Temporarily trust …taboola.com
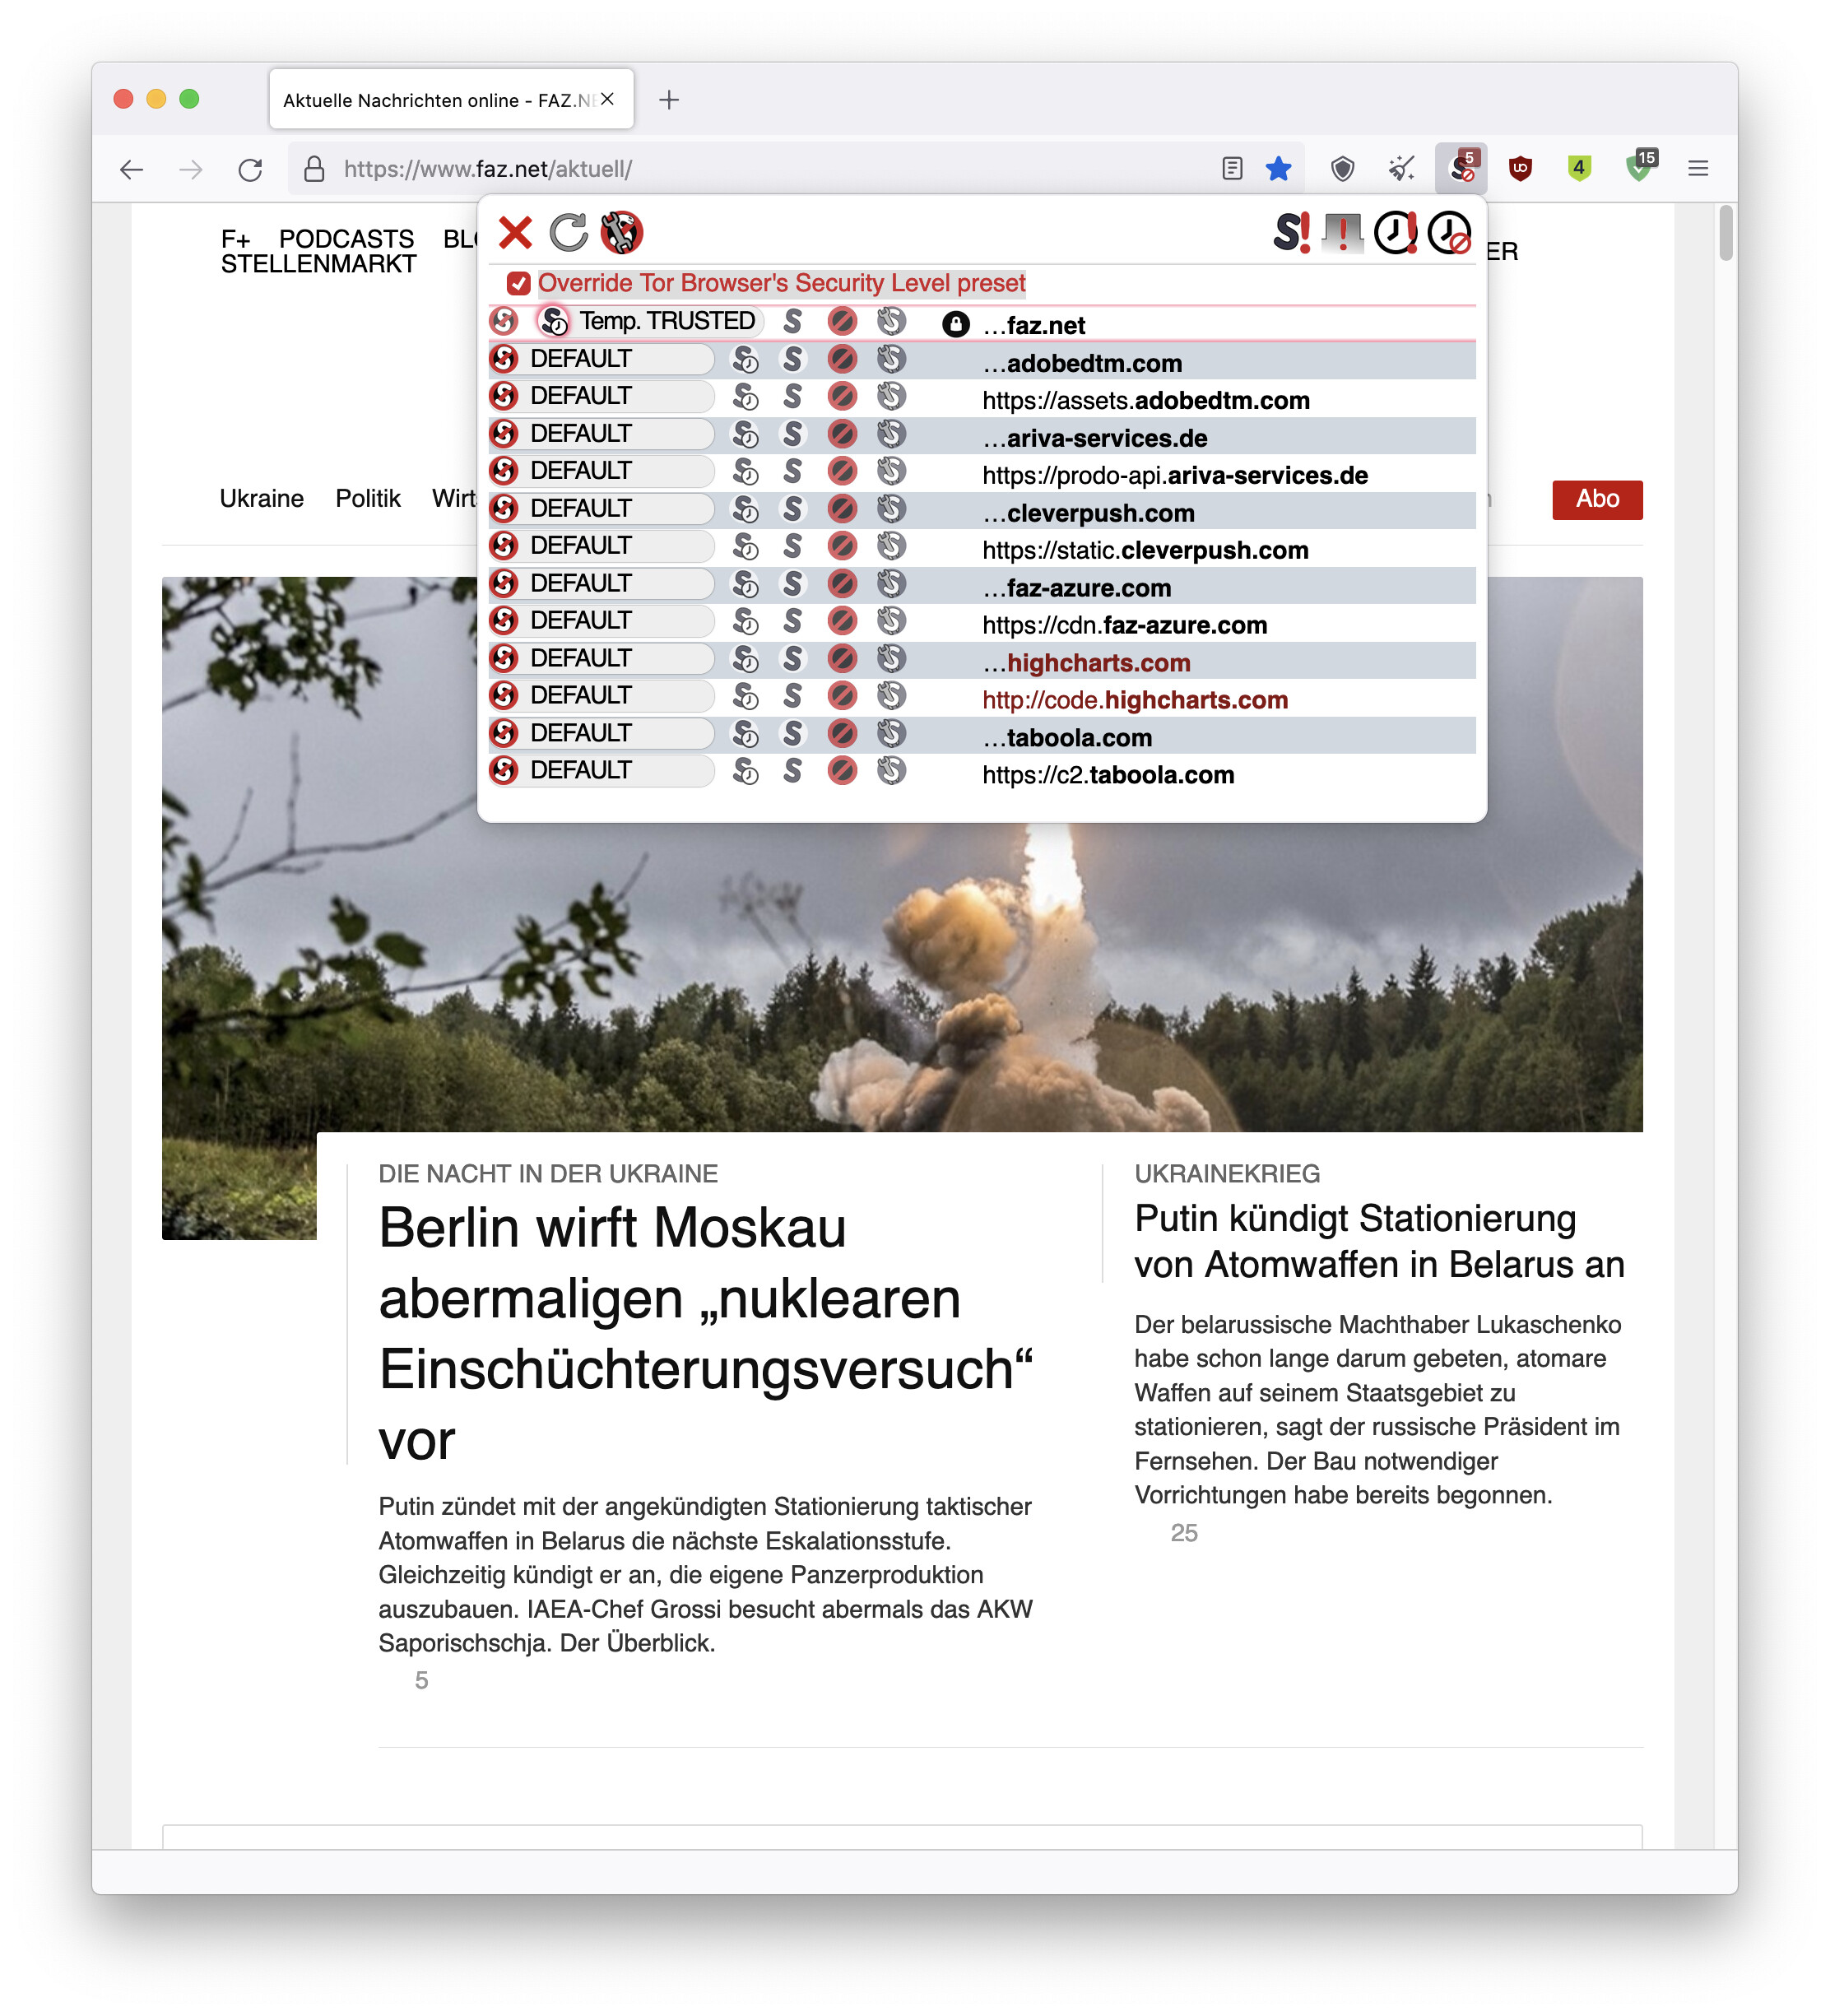1830x2016 pixels. [745, 734]
